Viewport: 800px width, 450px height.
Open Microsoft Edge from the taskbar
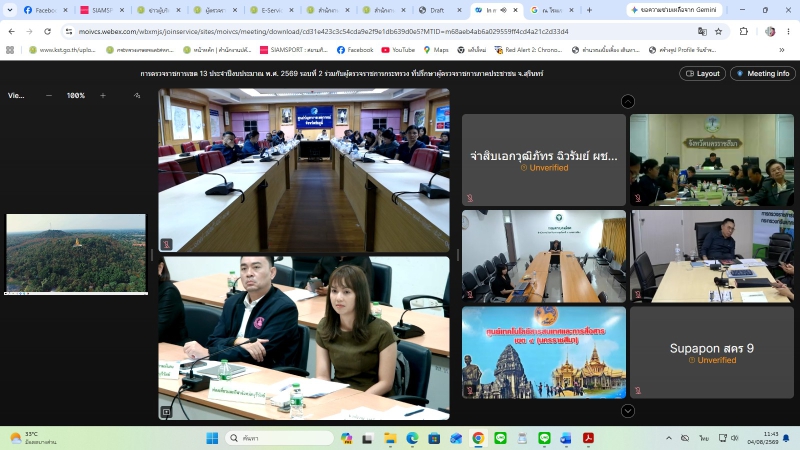coord(412,438)
